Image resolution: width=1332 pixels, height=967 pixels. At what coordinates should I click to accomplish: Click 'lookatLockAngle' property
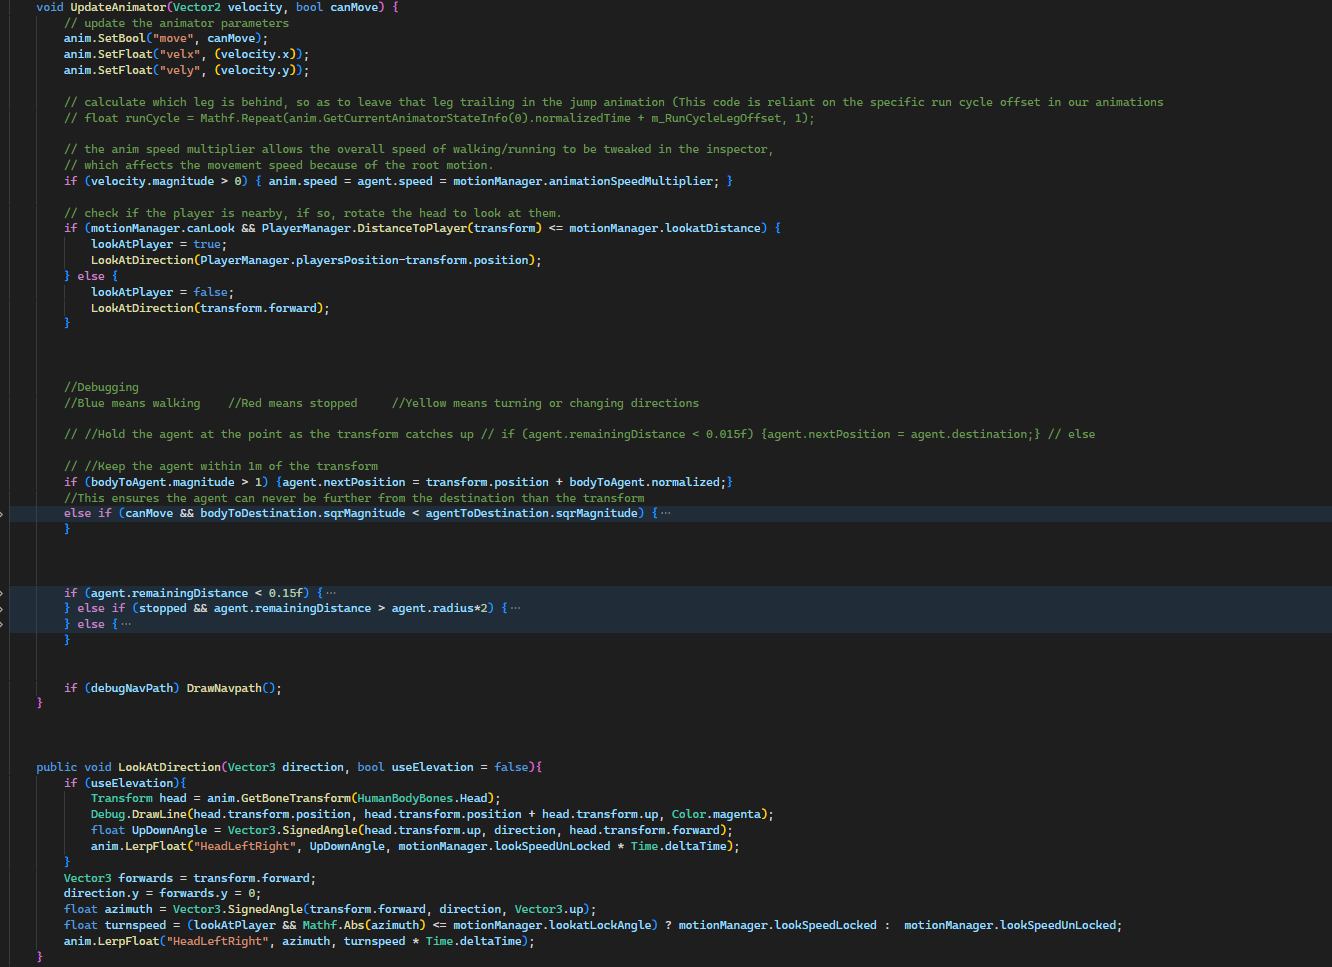coord(600,926)
